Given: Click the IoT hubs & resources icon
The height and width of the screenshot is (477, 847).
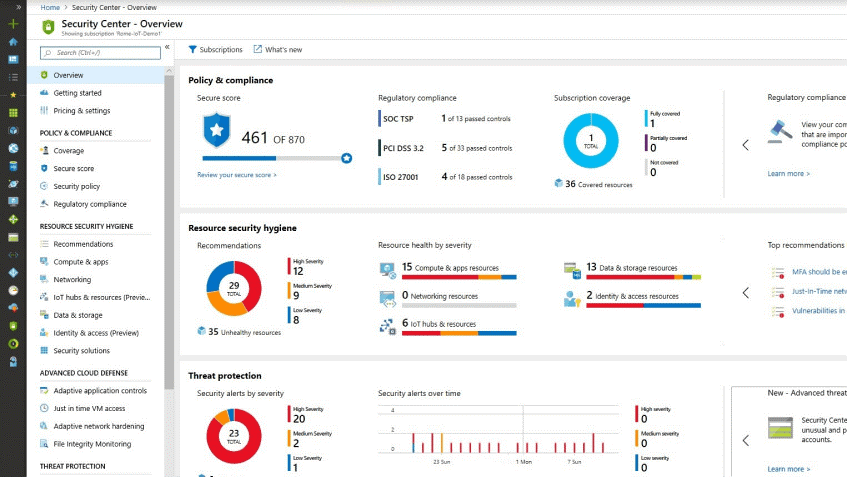Looking at the screenshot, I should [x=388, y=327].
